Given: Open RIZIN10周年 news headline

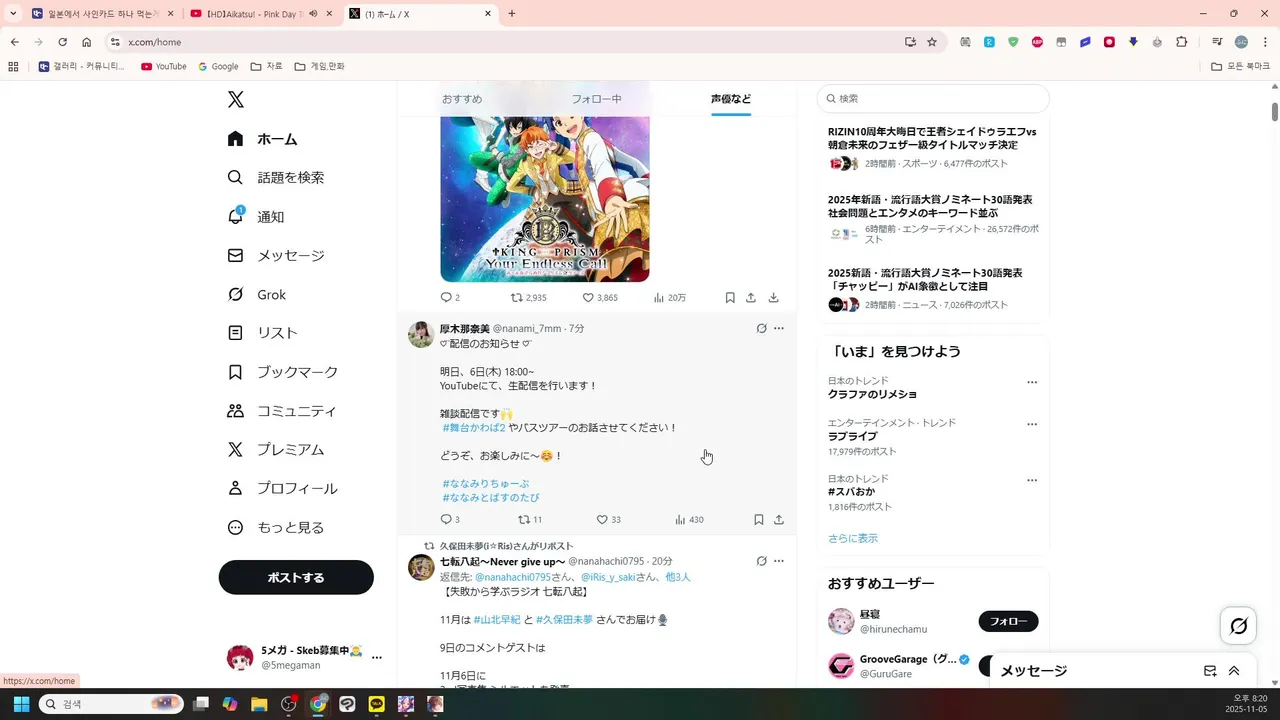Looking at the screenshot, I should (x=932, y=138).
